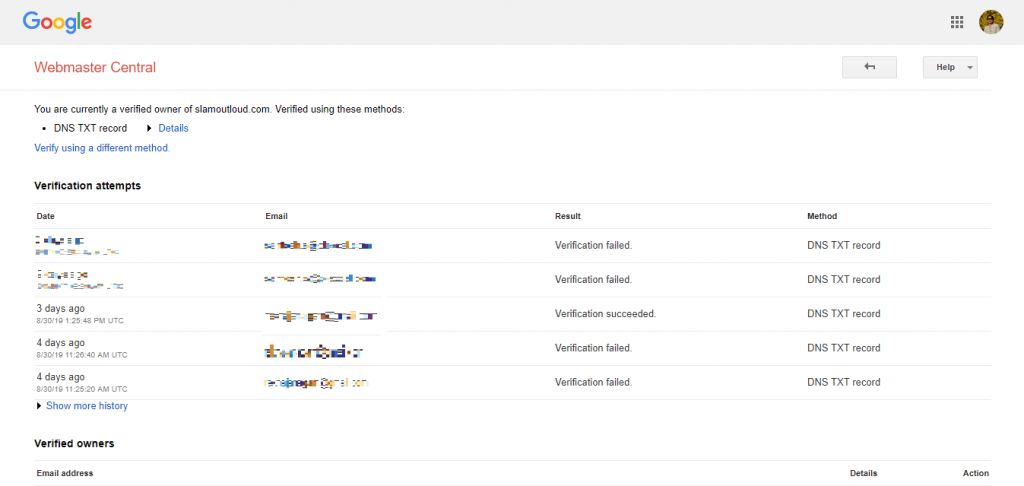Click the Details link beside DNS TXT record
This screenshot has height=486, width=1024.
click(173, 128)
